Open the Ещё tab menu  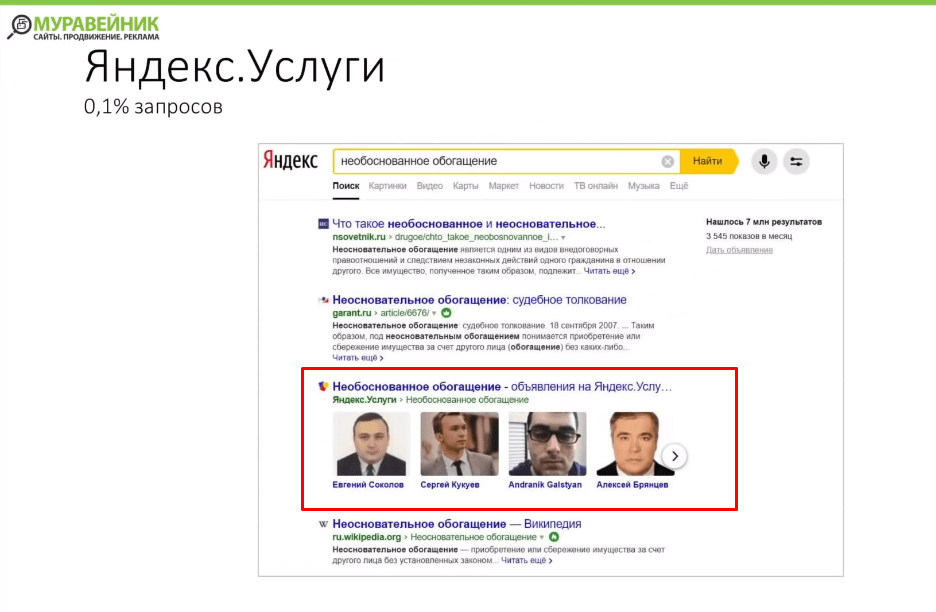(679, 186)
